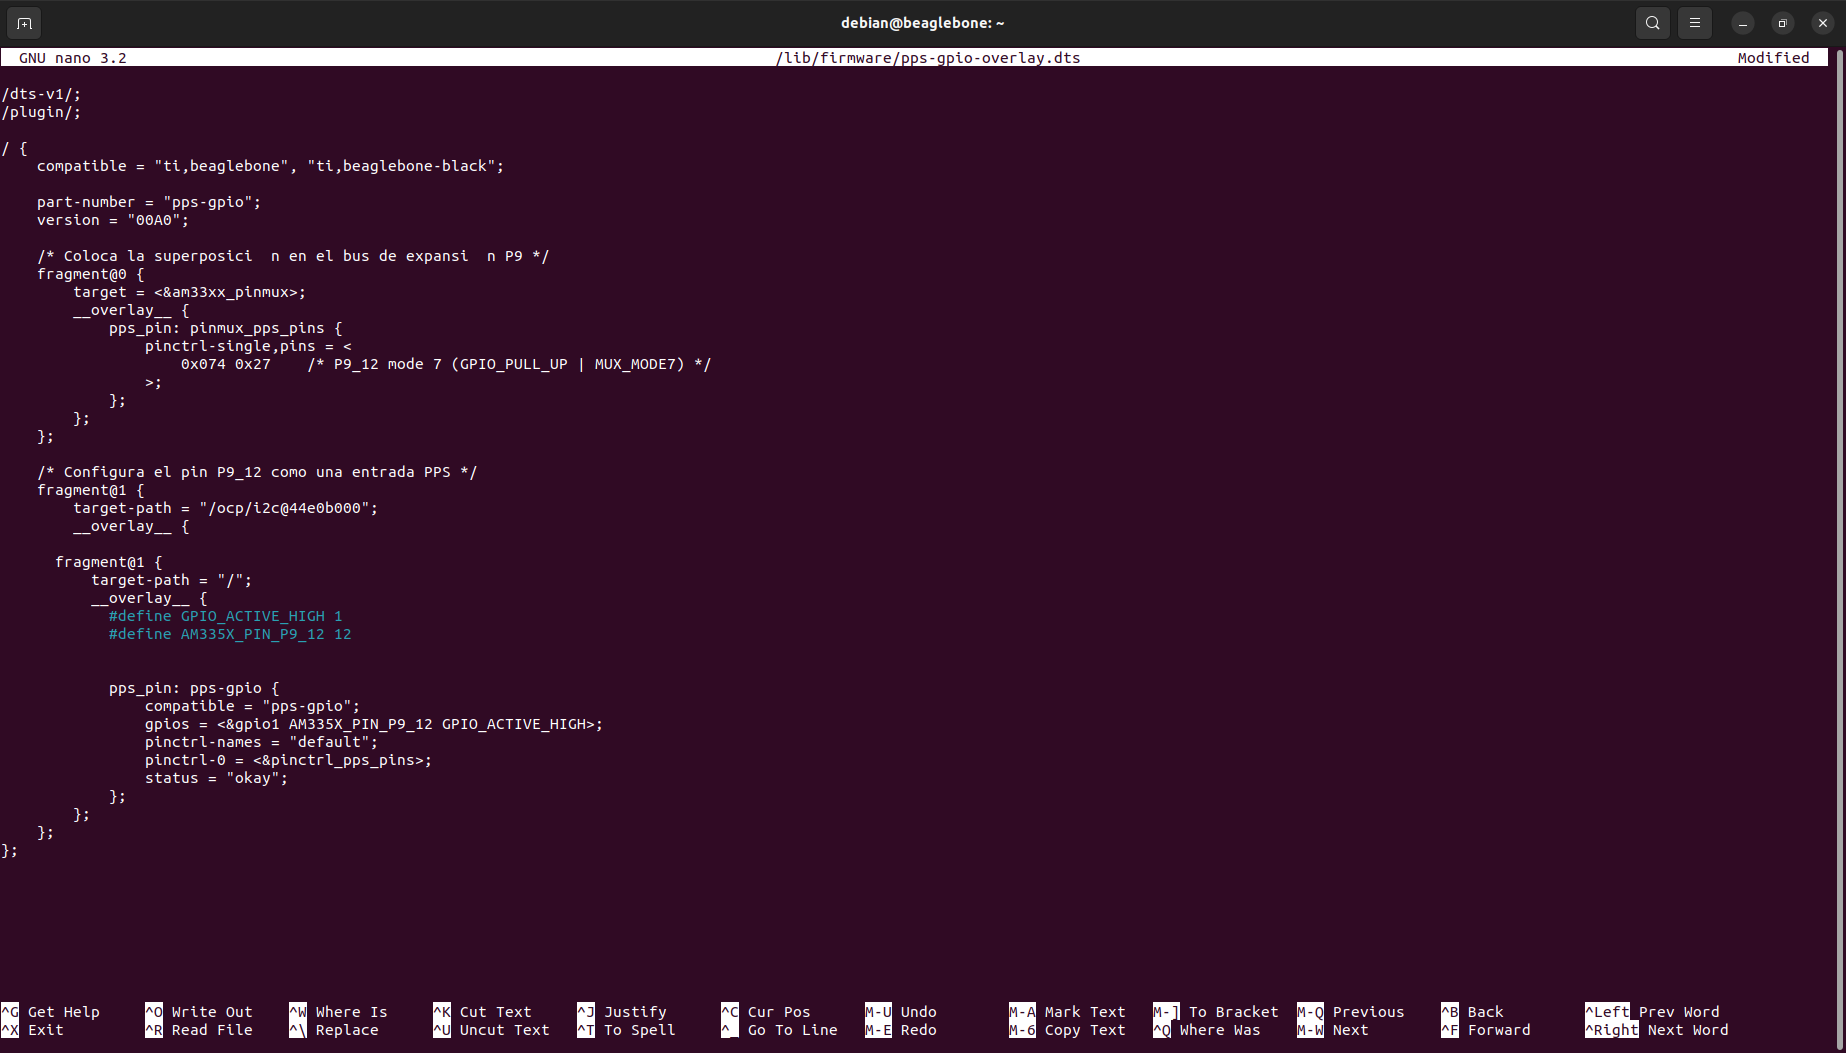Click the target-path "/ocp/i2c@44e0b000" line
The height and width of the screenshot is (1053, 1846).
(225, 508)
